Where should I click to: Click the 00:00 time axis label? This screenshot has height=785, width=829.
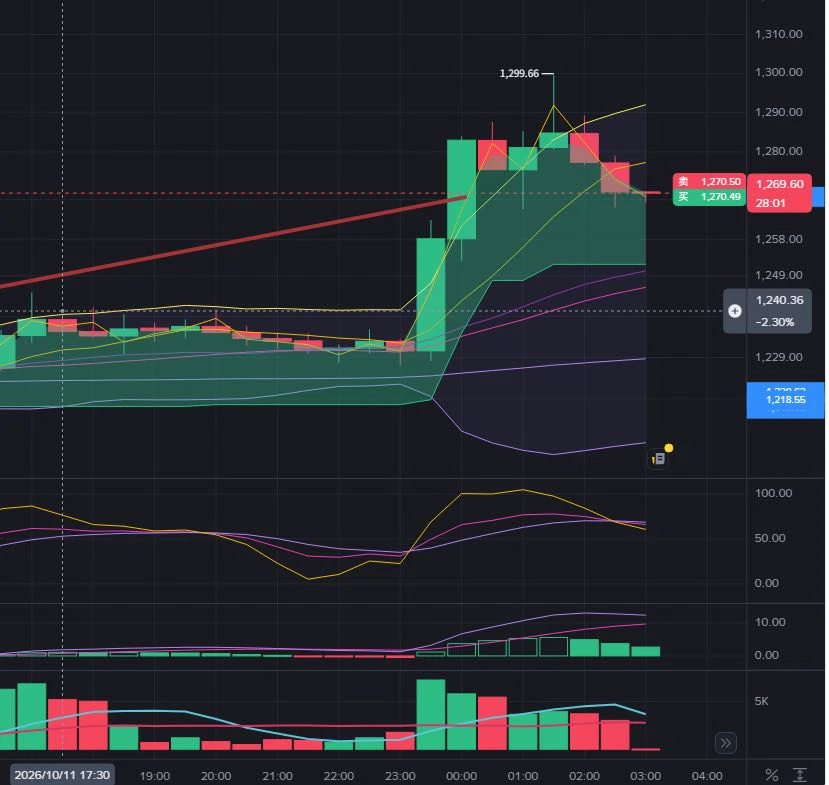pos(461,776)
